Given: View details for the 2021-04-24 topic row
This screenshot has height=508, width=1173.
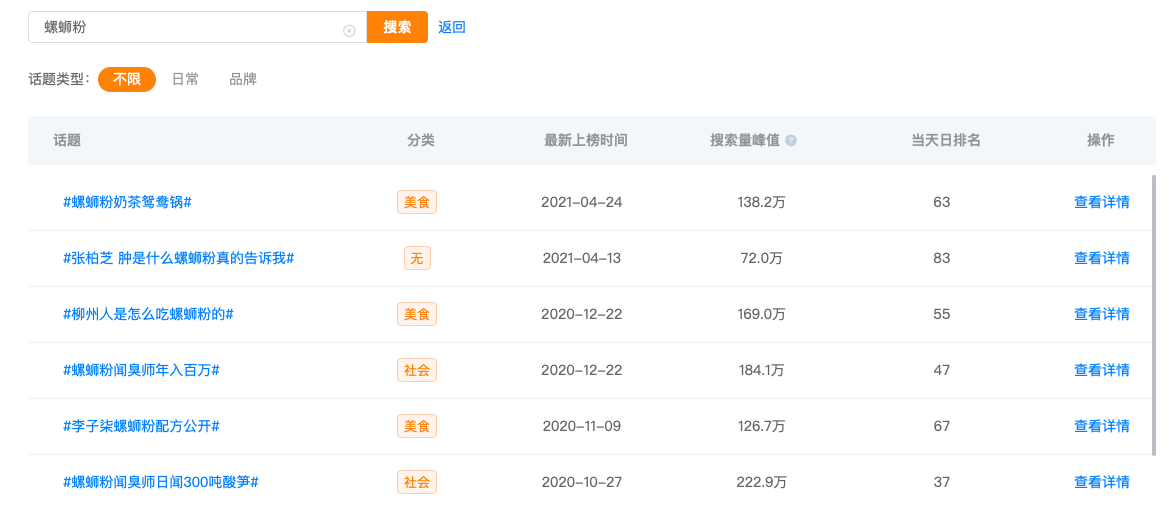Looking at the screenshot, I should [1102, 202].
